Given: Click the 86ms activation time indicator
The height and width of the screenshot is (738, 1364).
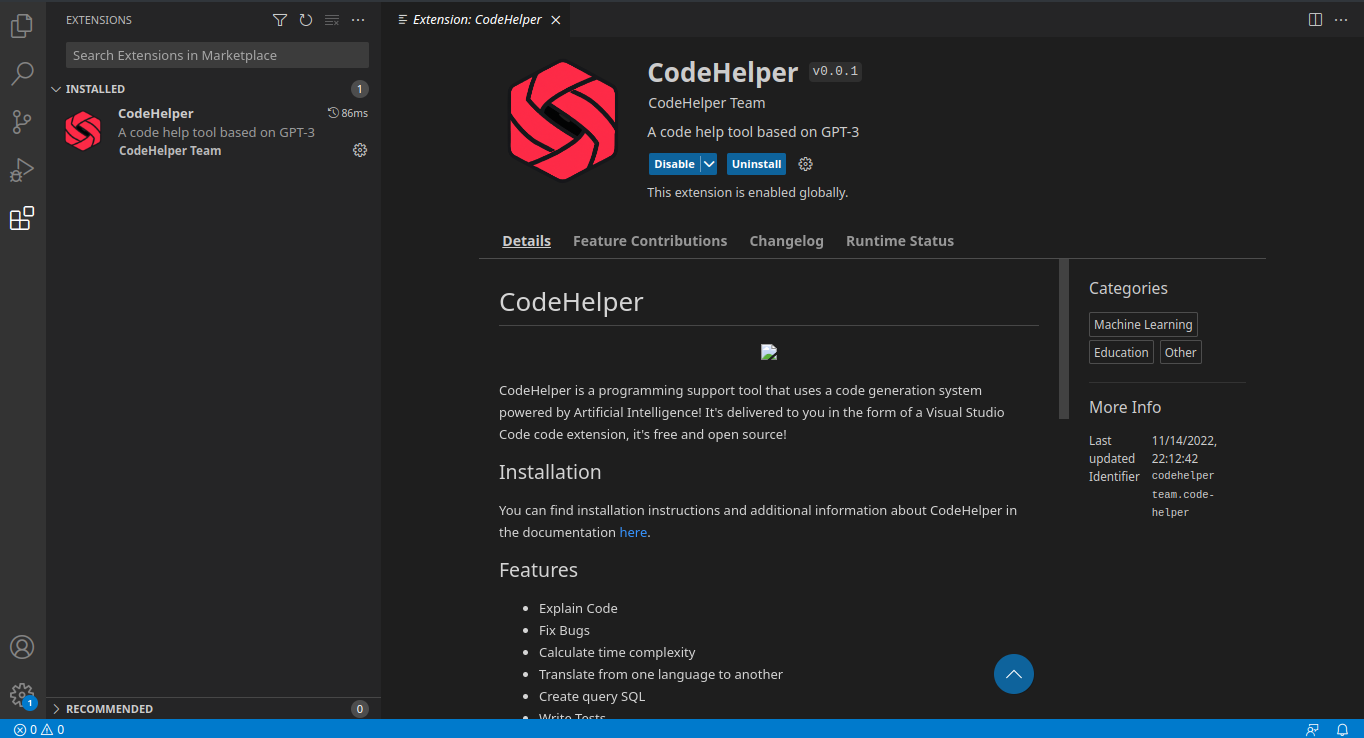Looking at the screenshot, I should (x=348, y=113).
